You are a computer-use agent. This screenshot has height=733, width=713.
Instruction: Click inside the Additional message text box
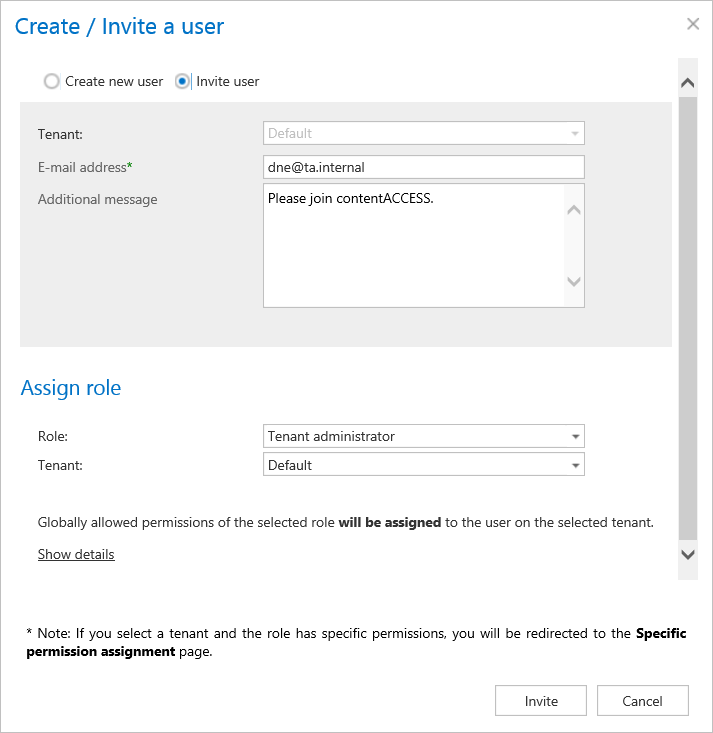[412, 245]
